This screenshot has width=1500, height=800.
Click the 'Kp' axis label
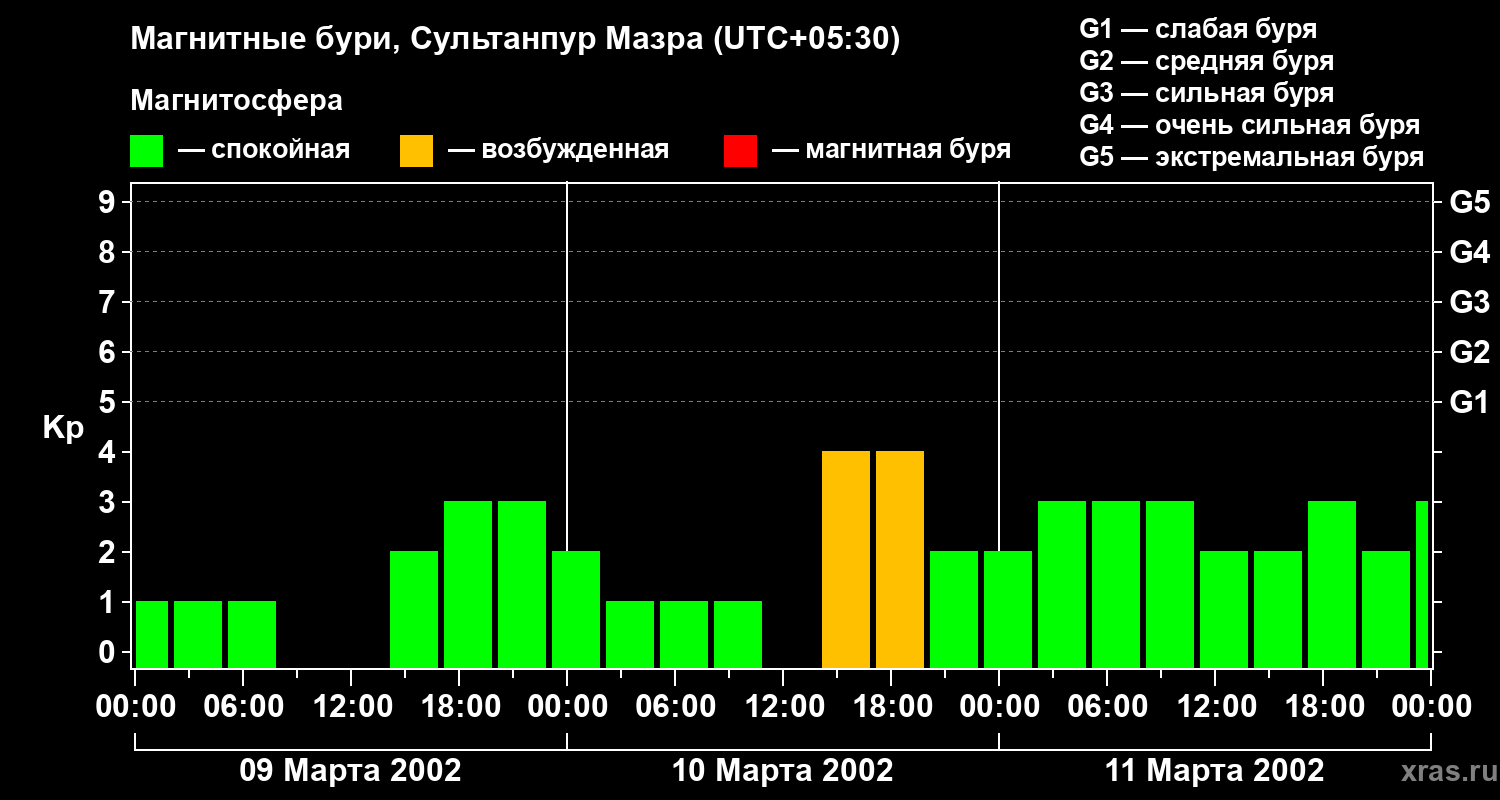63,428
